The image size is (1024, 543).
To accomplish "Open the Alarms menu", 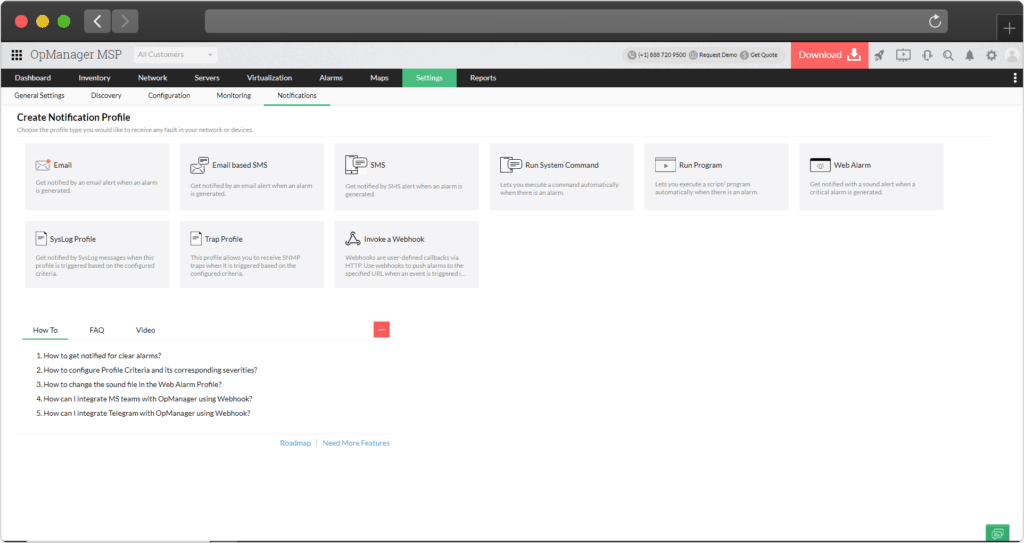I will pyautogui.click(x=331, y=78).
